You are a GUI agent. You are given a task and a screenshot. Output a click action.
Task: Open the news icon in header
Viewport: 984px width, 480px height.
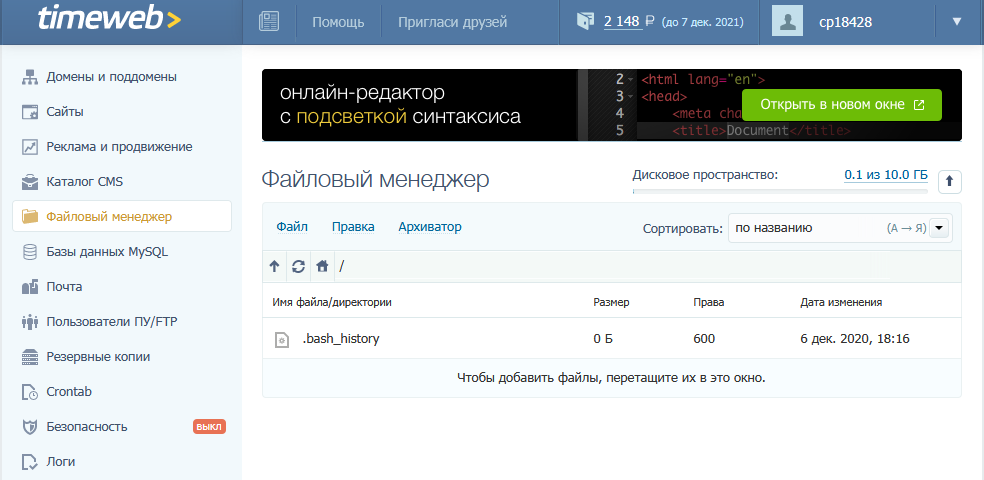click(269, 22)
